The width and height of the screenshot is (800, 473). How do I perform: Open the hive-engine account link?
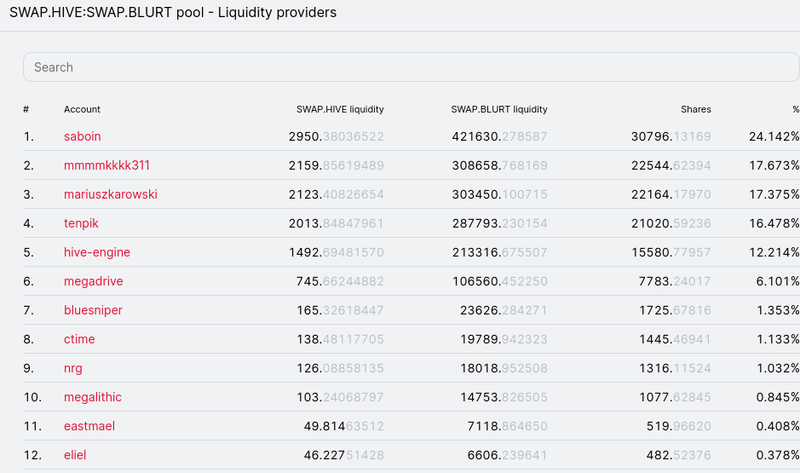pos(97,252)
